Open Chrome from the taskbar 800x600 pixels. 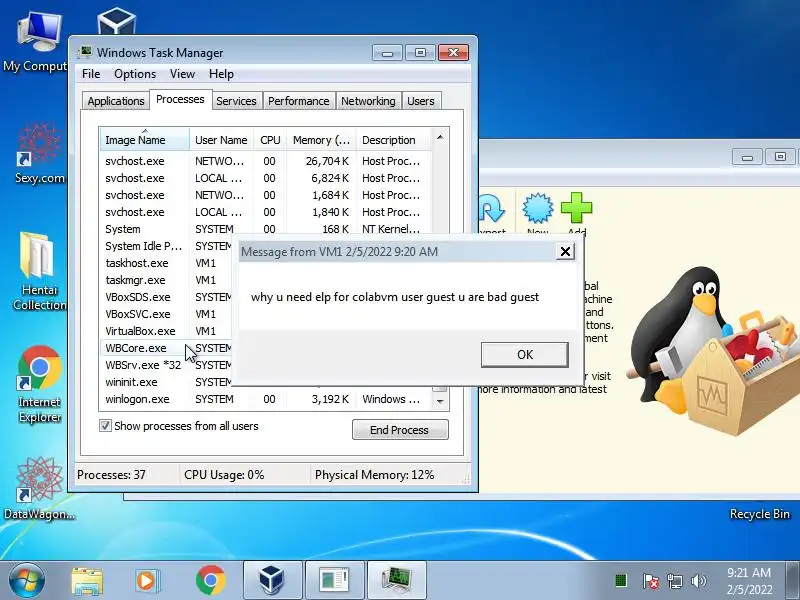pos(211,581)
